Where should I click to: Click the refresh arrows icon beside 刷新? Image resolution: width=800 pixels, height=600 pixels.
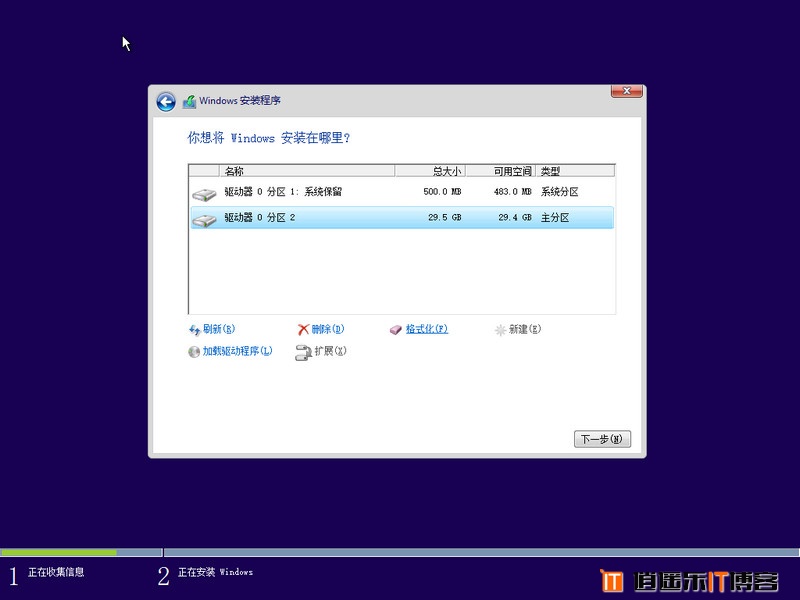[194, 330]
